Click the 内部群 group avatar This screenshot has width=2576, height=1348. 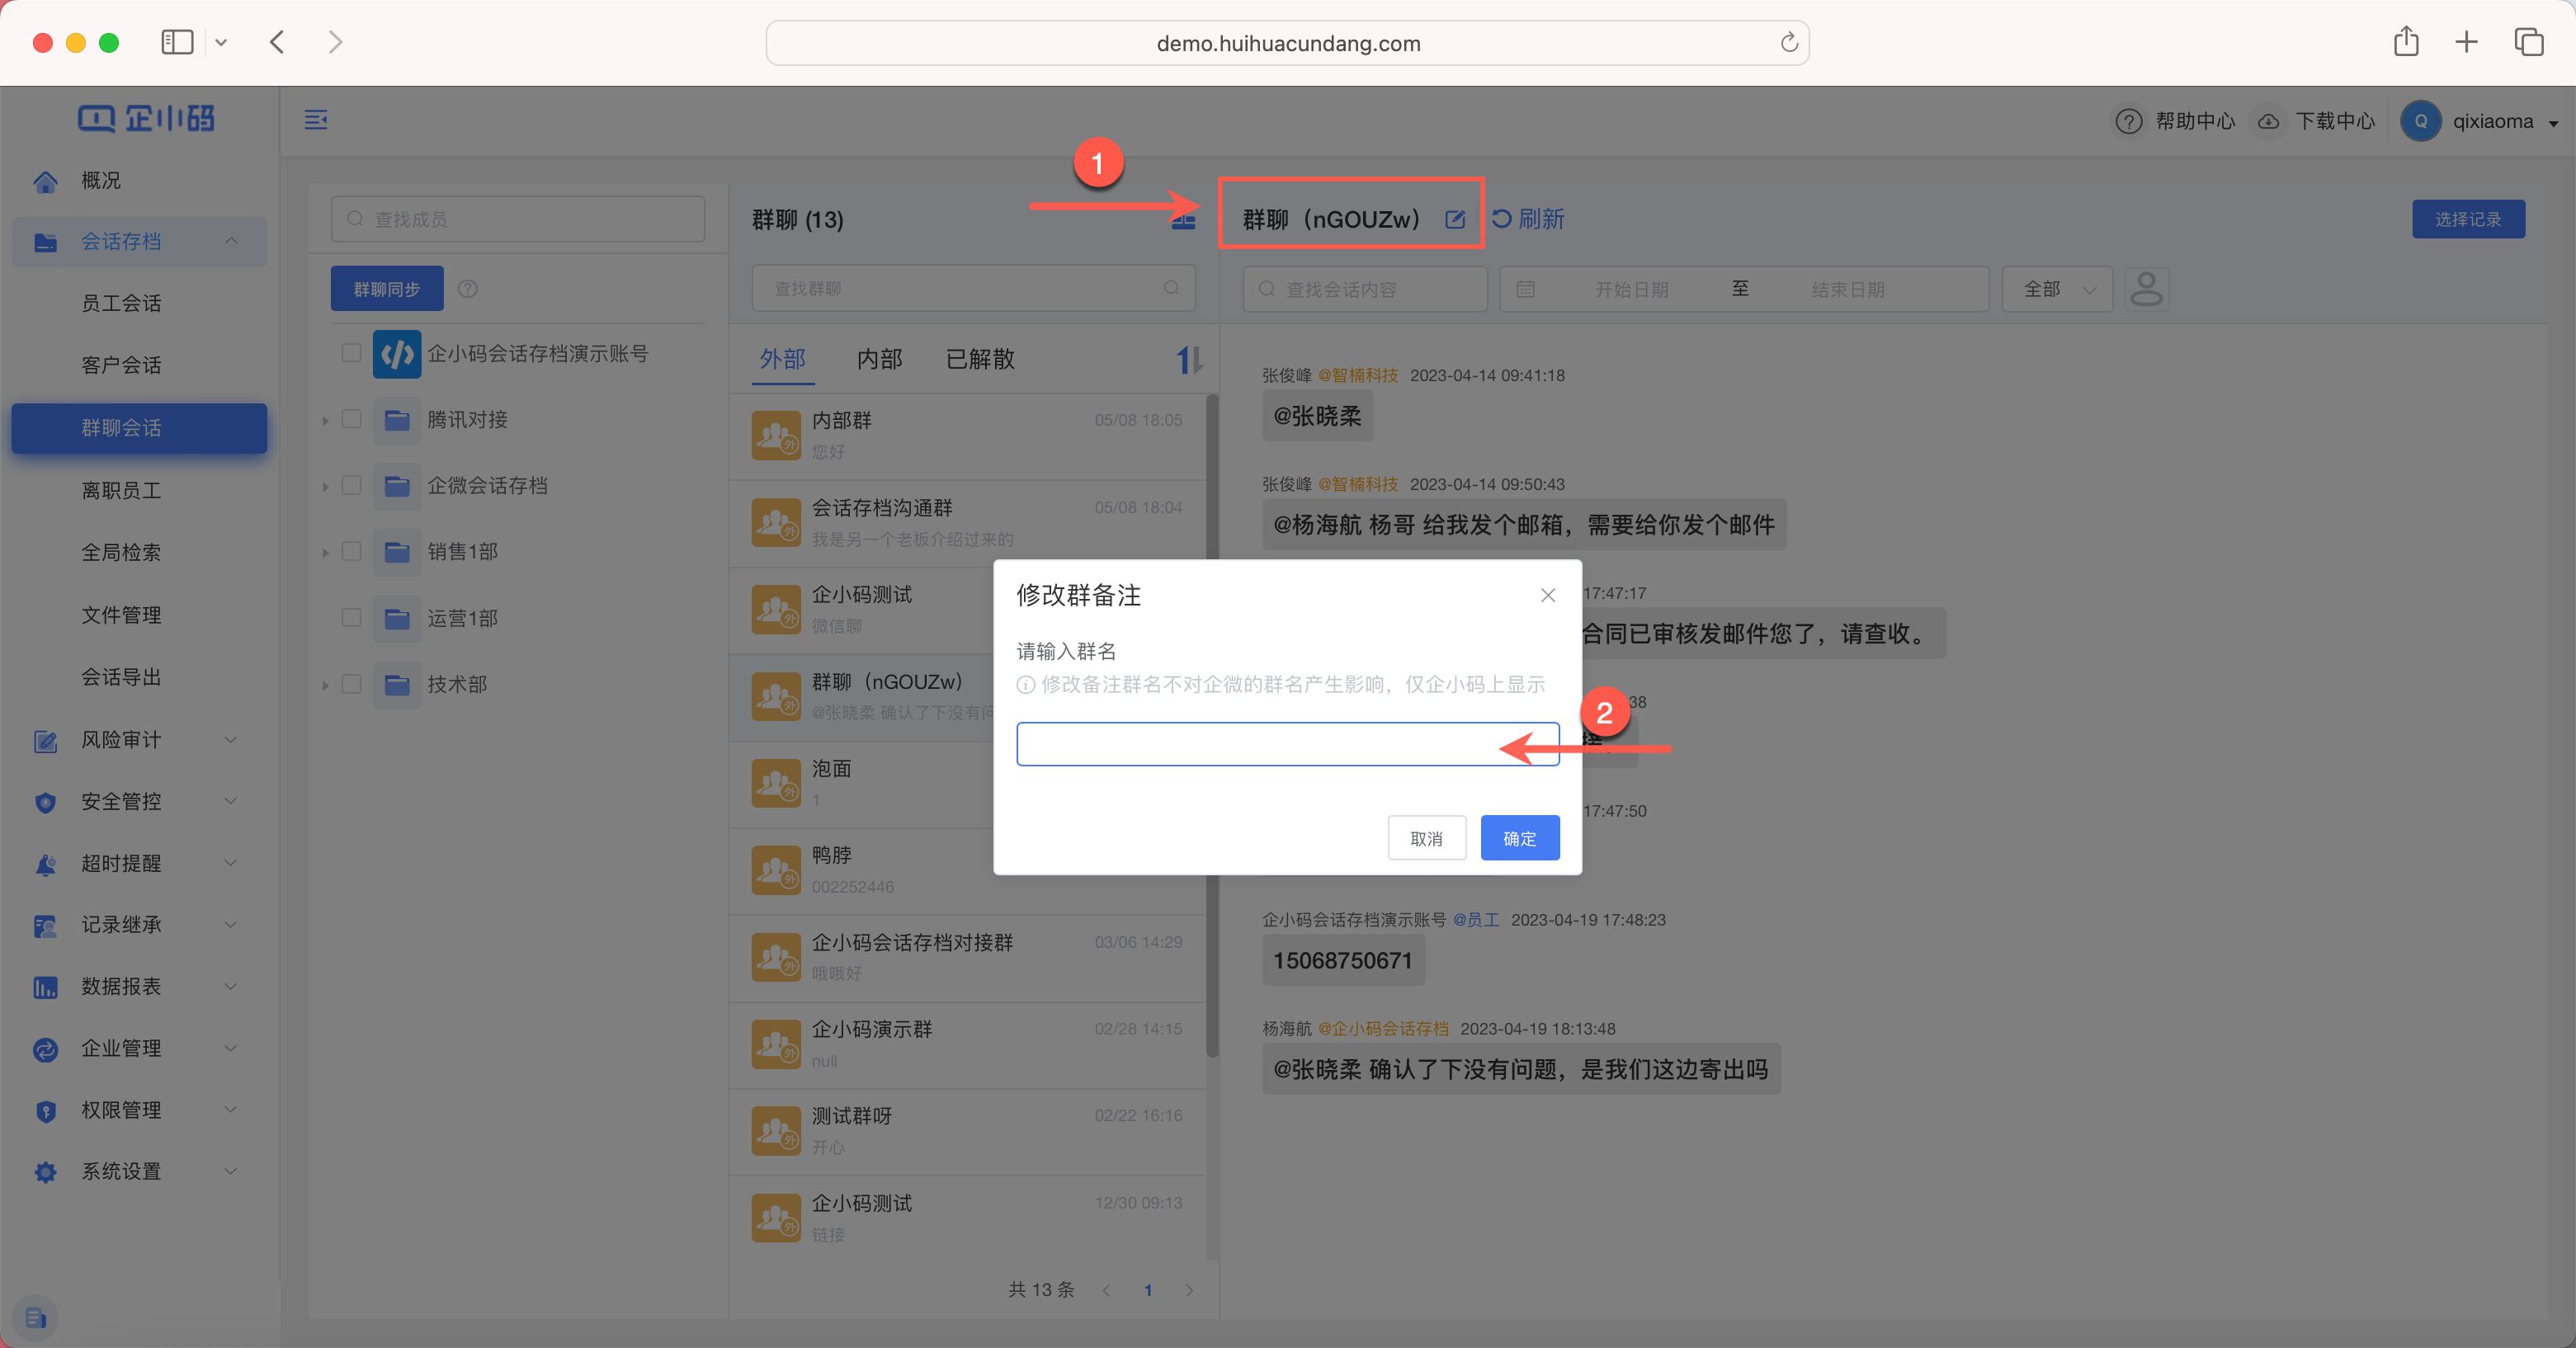coord(776,435)
